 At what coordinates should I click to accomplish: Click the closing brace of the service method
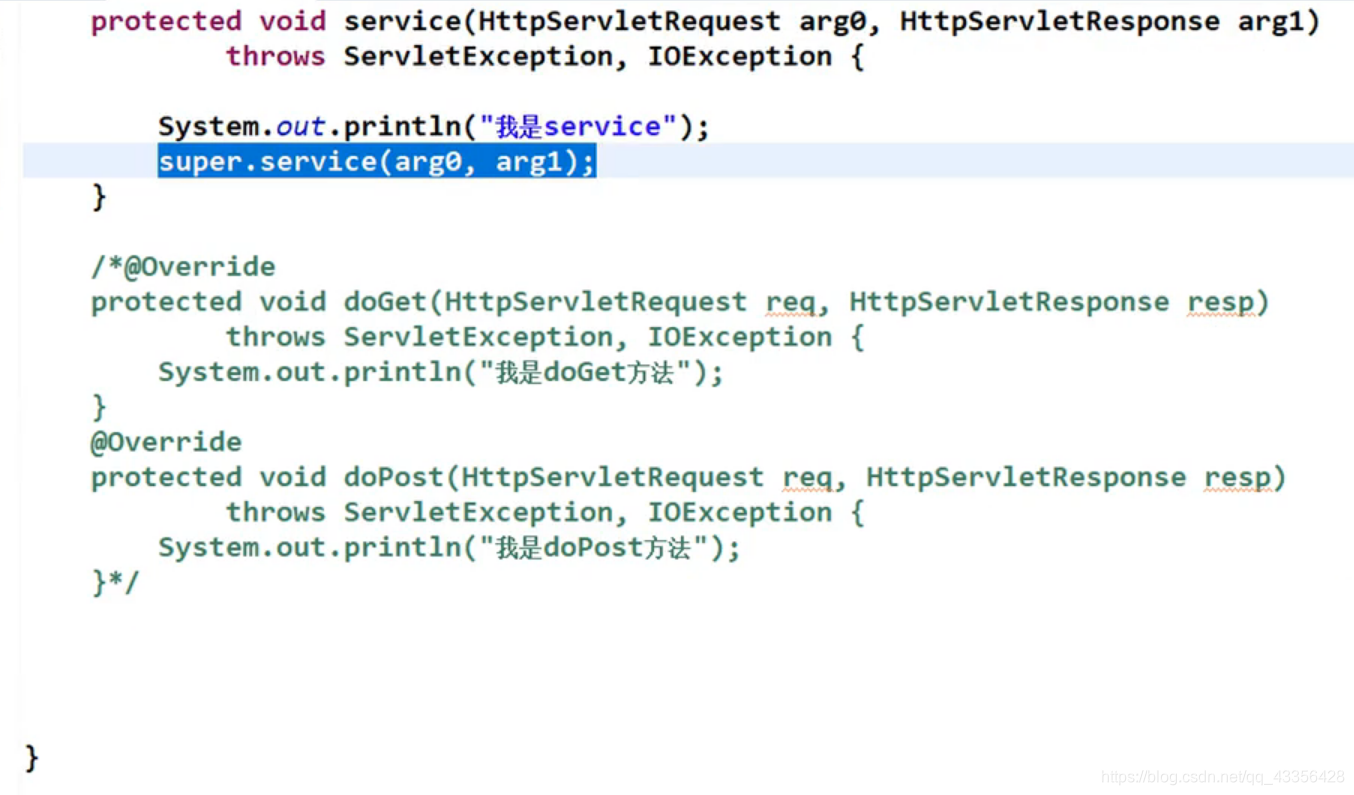coord(98,197)
